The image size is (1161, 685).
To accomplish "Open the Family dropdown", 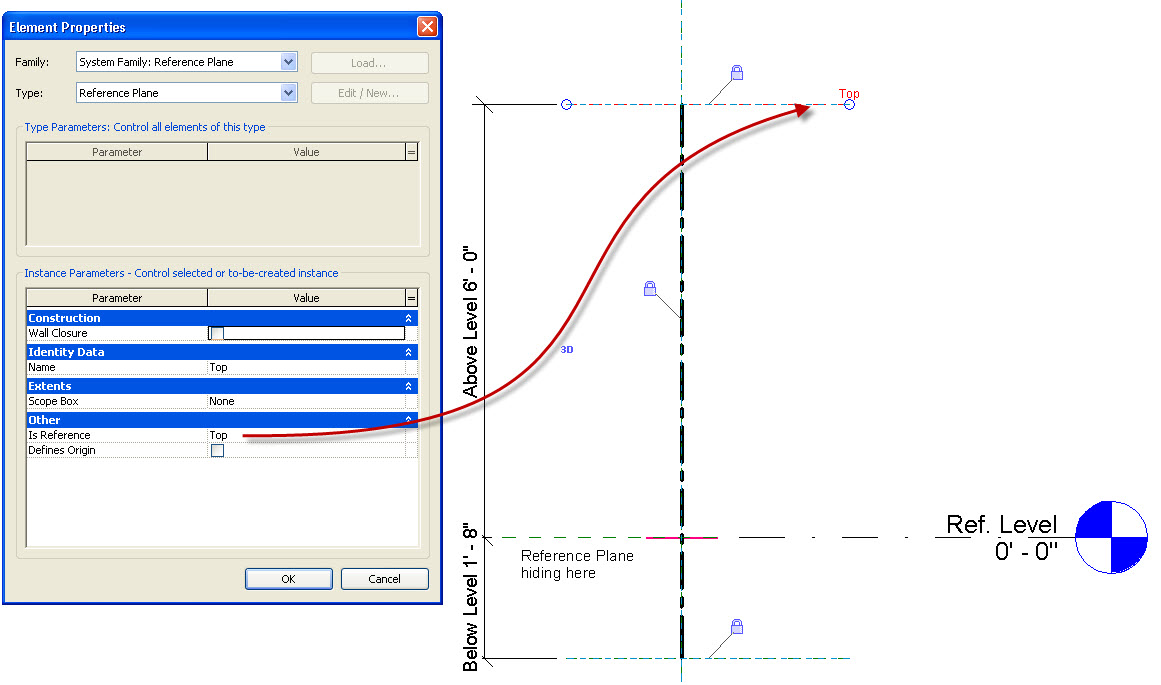I will point(289,62).
